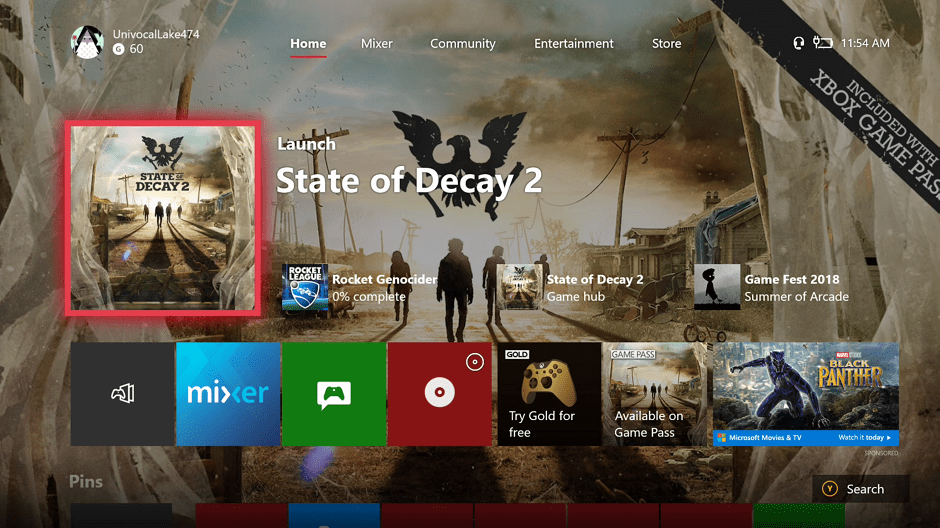940x528 pixels.
Task: Open the My games & apps tile
Action: click(122, 394)
